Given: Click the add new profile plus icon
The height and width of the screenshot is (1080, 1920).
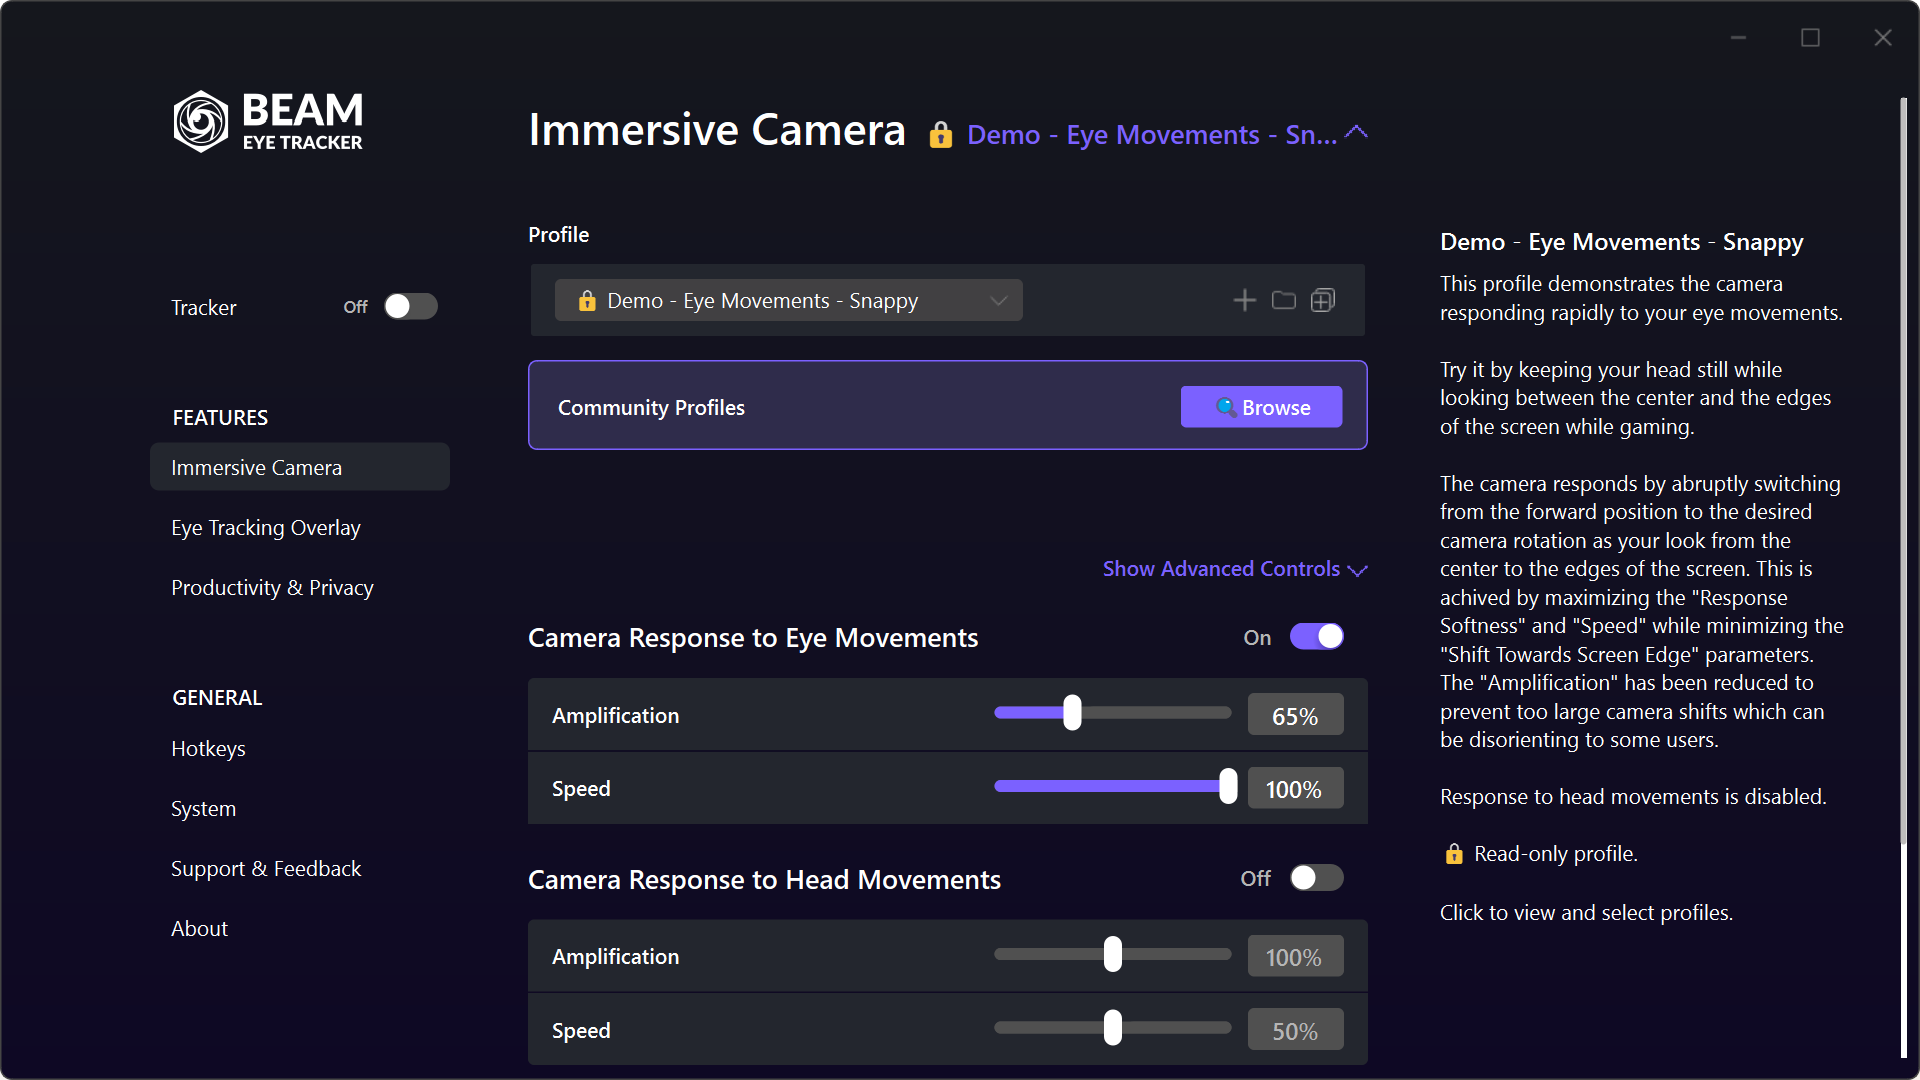Looking at the screenshot, I should click(1244, 300).
